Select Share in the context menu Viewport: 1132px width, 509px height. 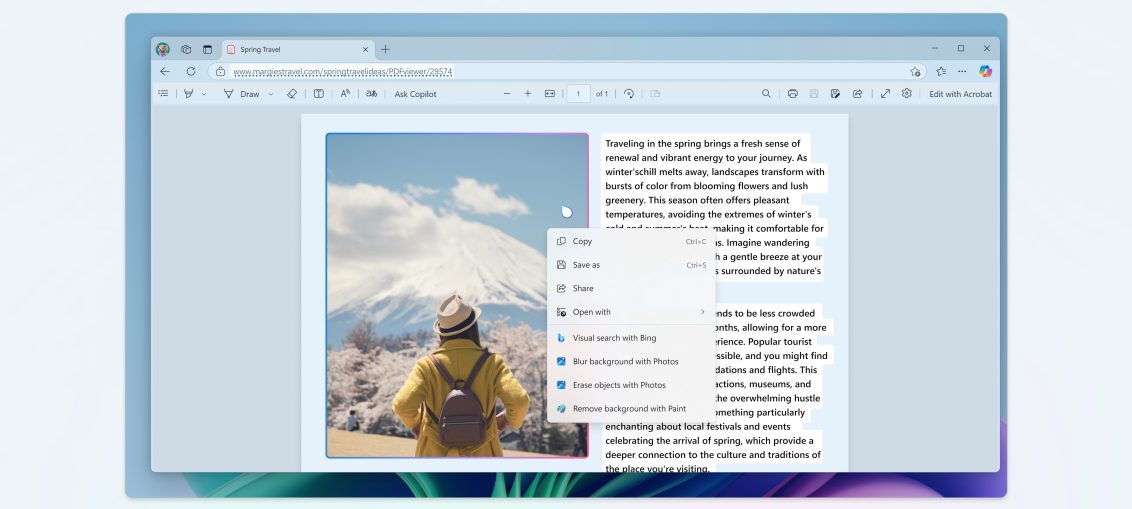click(x=632, y=288)
